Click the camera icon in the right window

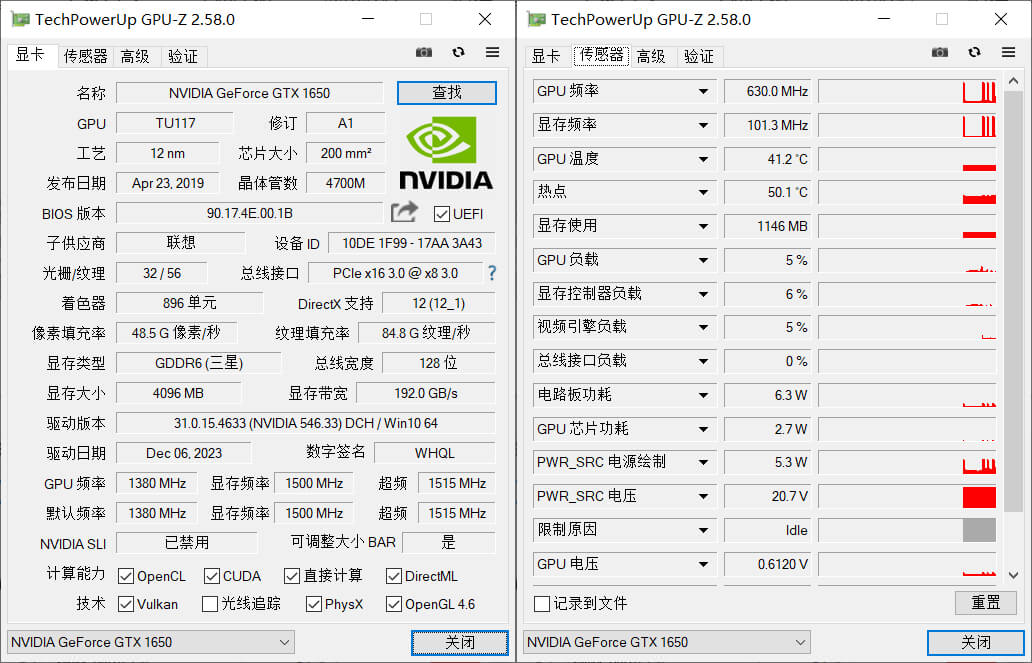[939, 52]
